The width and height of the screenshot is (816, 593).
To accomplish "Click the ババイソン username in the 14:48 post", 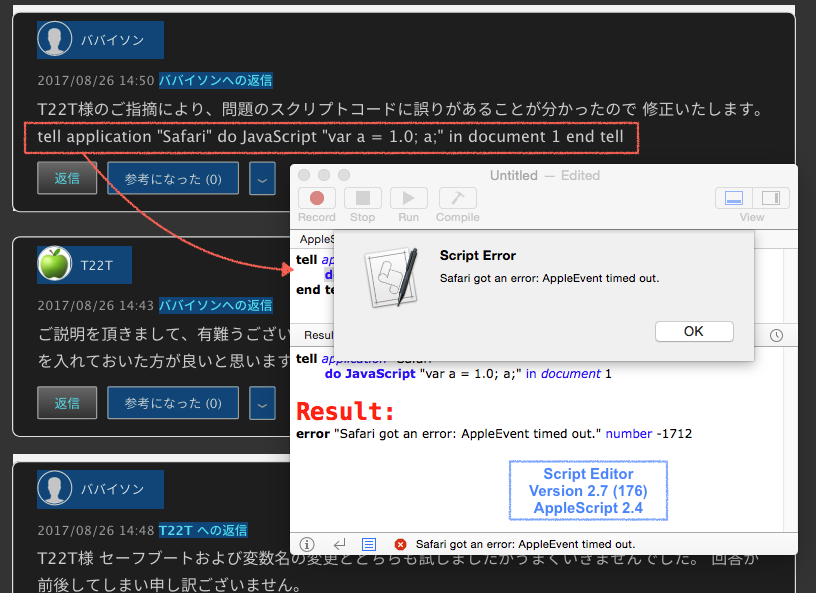I will point(112,489).
